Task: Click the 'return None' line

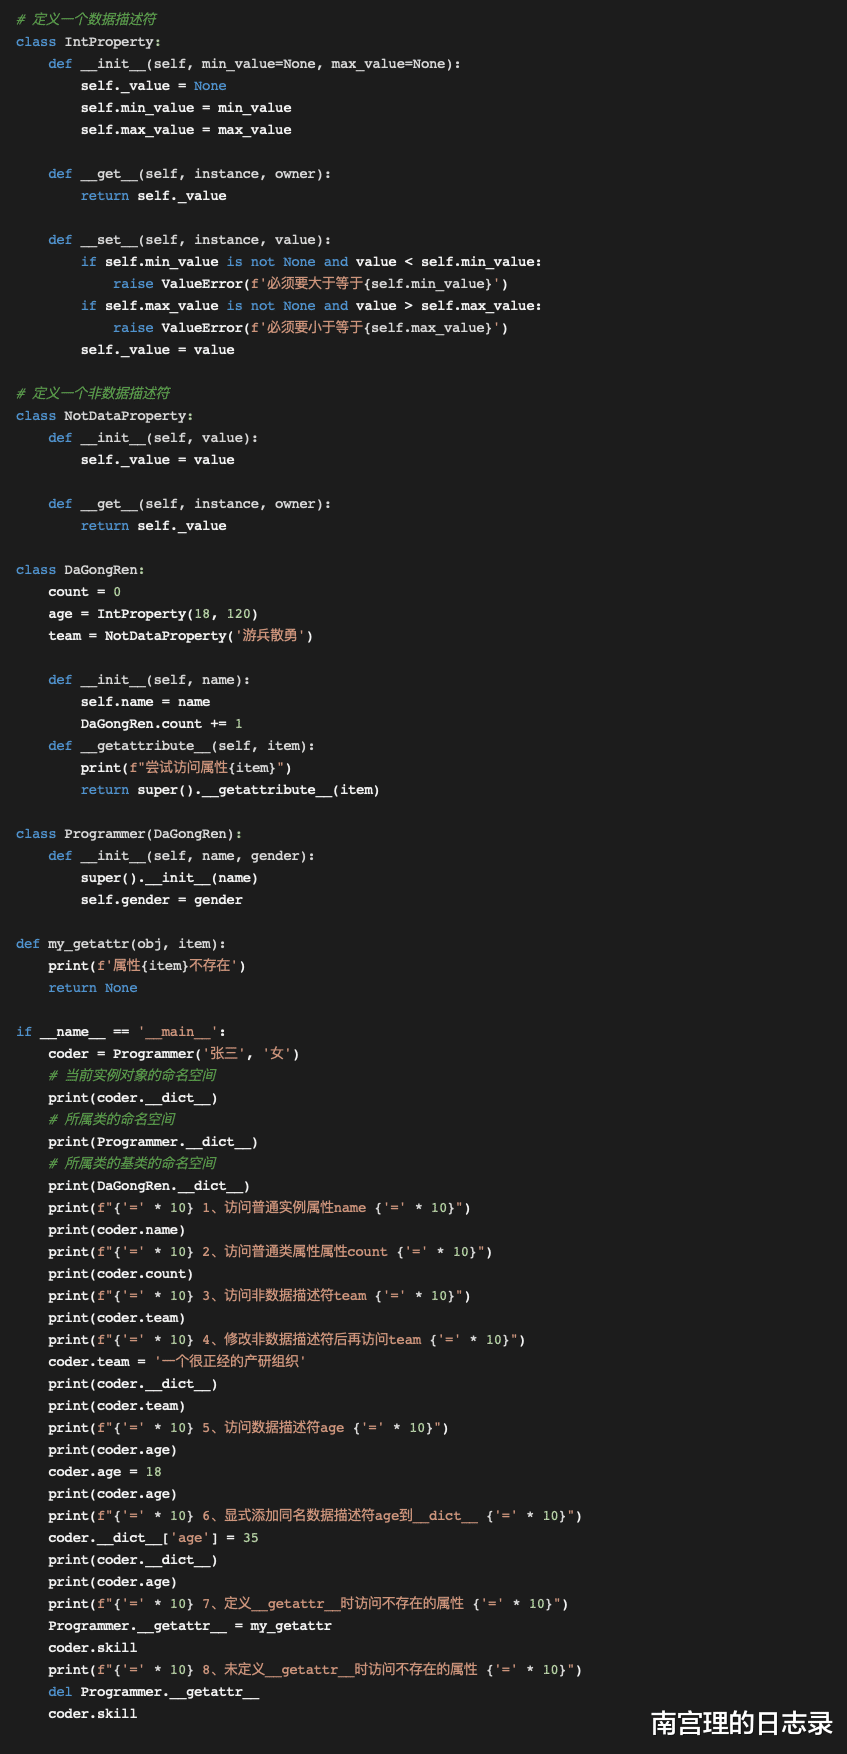Action: (93, 988)
